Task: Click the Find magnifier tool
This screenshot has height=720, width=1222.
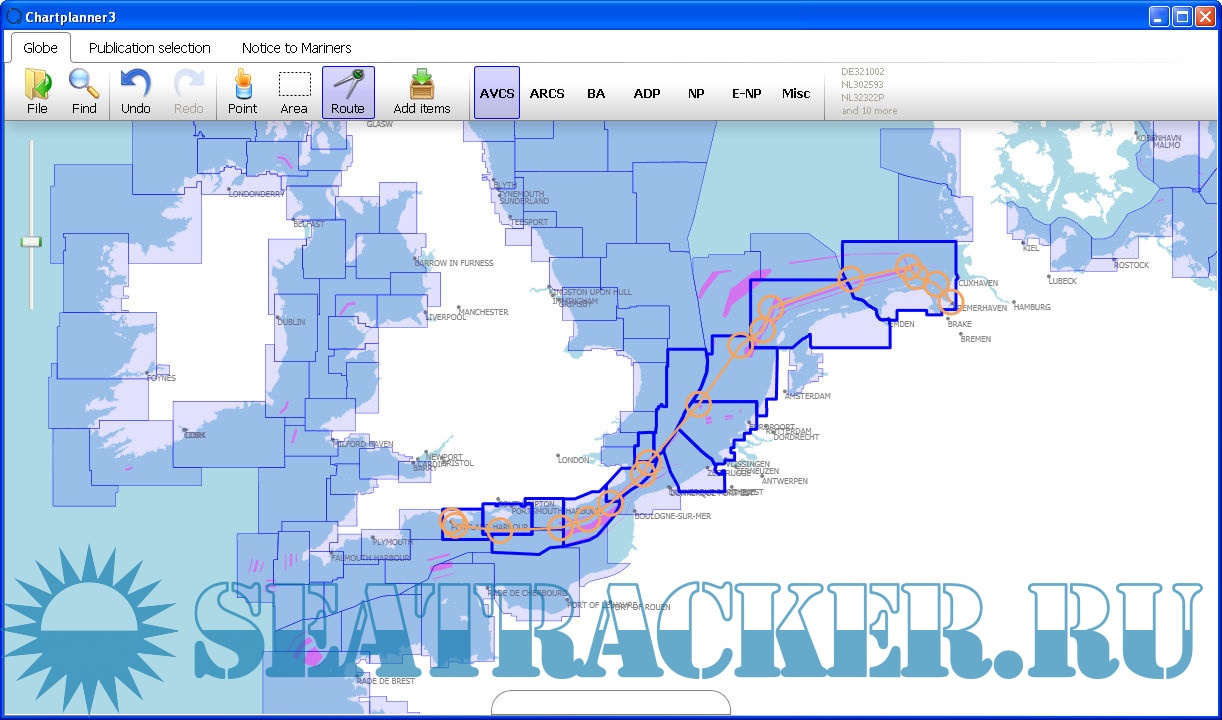Action: coord(84,92)
